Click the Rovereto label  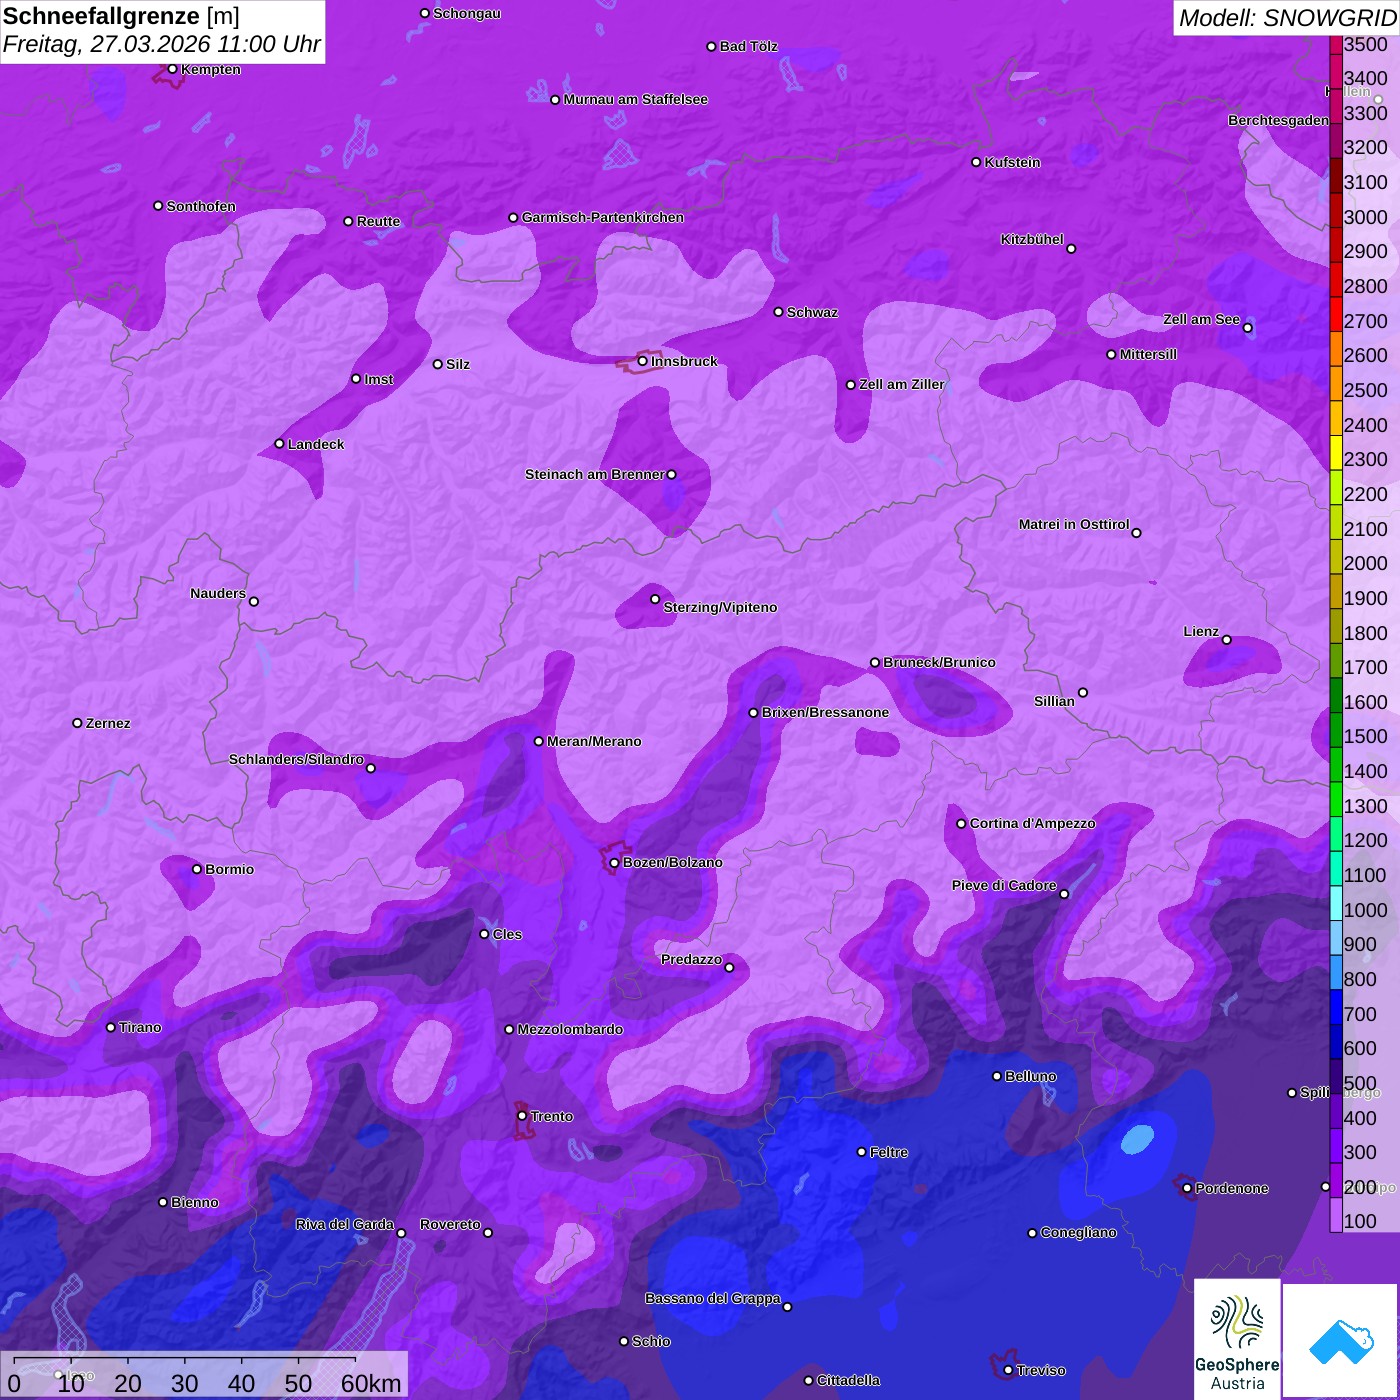point(450,1224)
